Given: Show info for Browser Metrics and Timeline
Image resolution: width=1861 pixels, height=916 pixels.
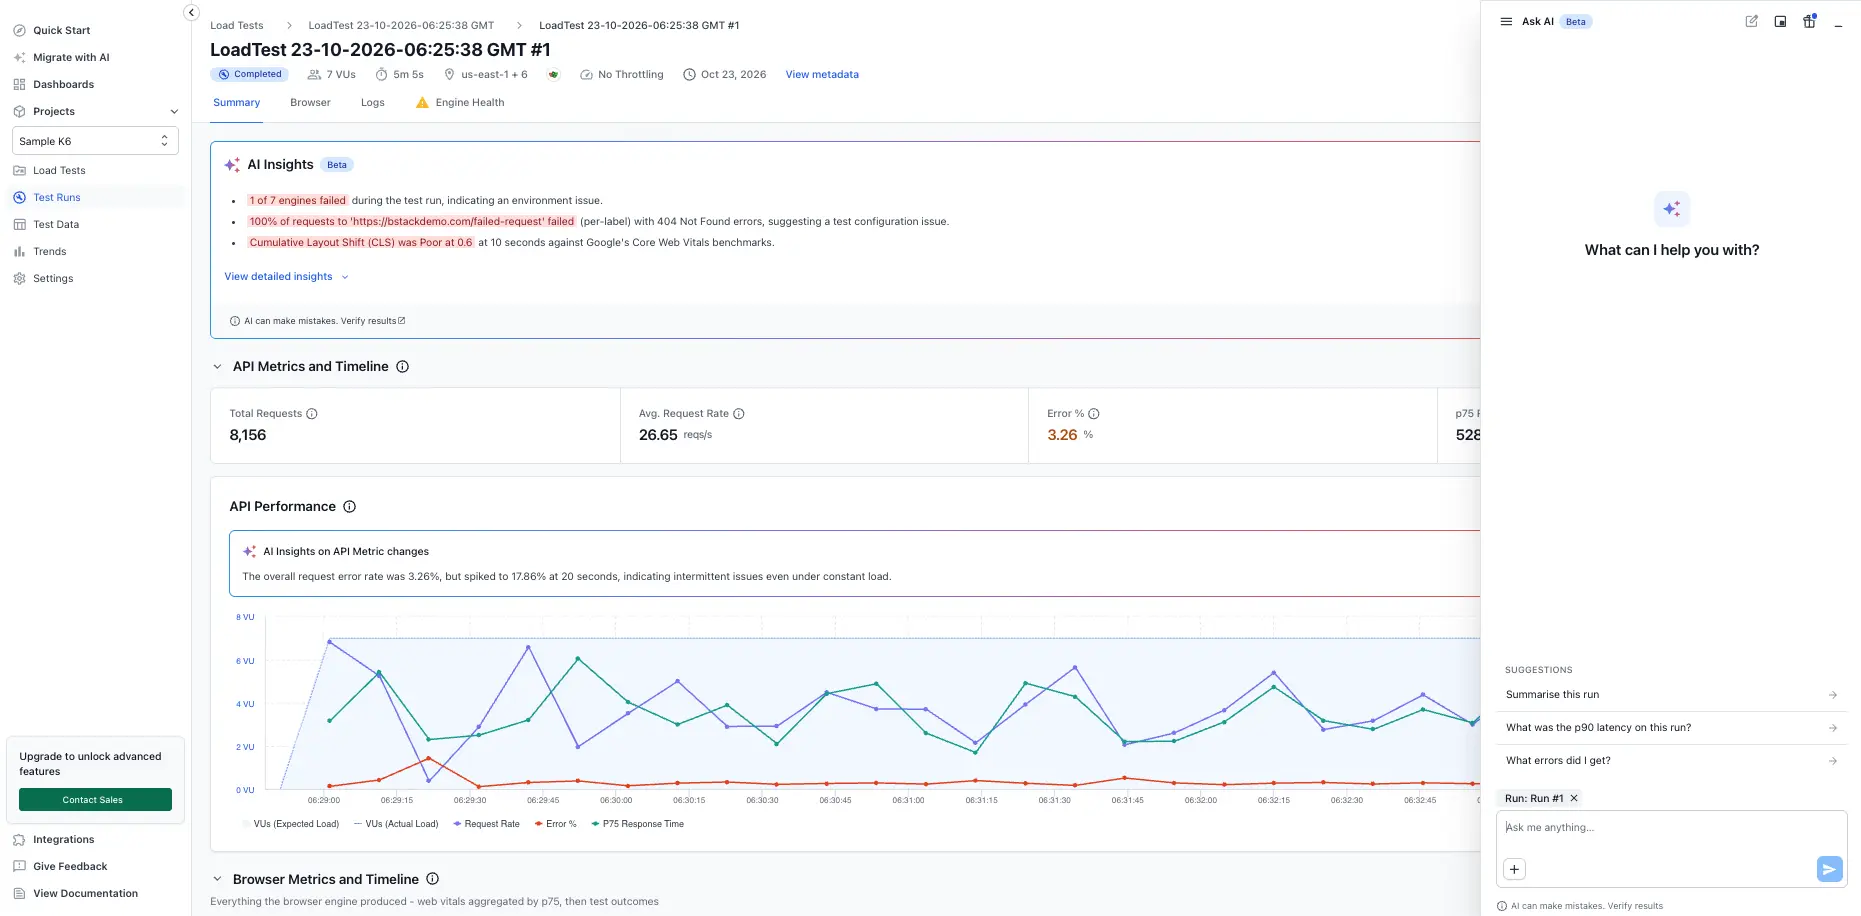Looking at the screenshot, I should point(433,879).
